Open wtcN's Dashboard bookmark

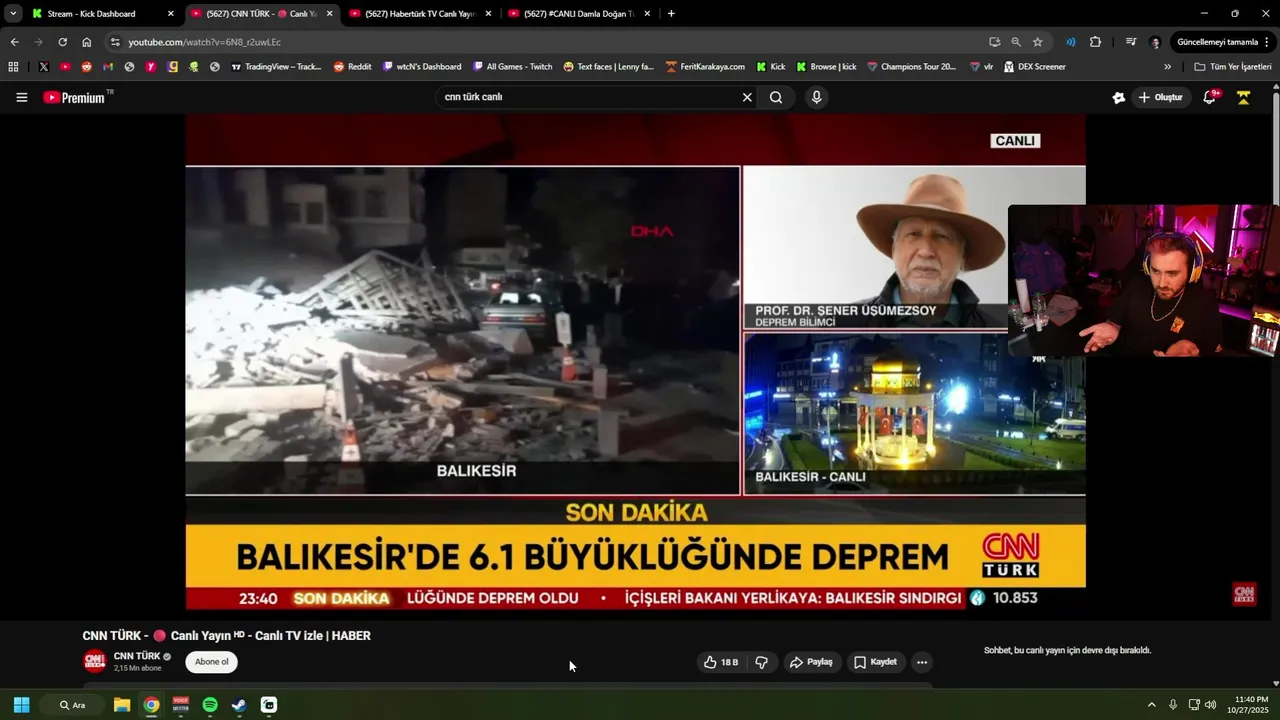(422, 67)
